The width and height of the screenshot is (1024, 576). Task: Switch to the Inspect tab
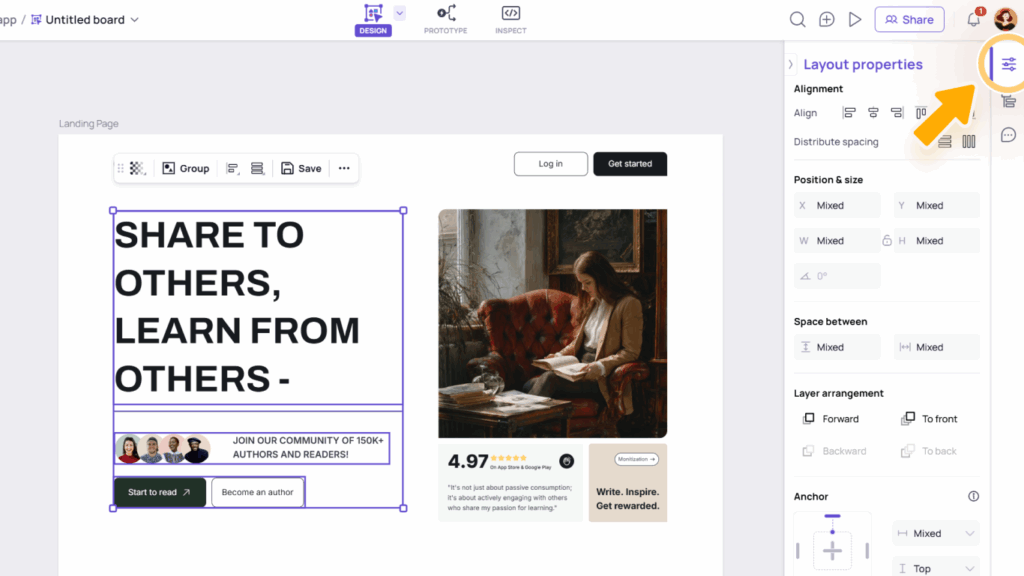pyautogui.click(x=510, y=19)
